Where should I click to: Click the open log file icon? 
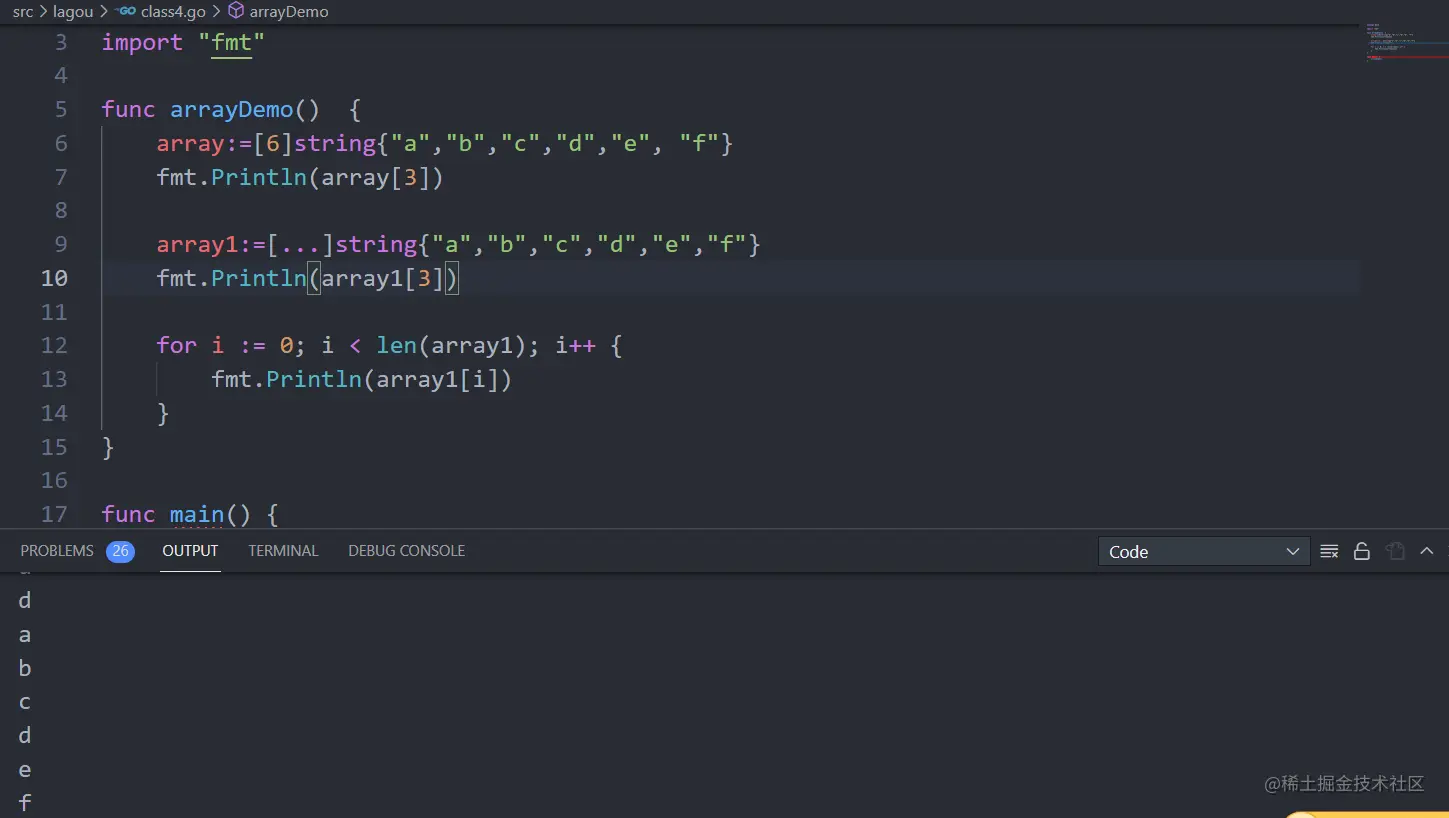pyautogui.click(x=1395, y=551)
